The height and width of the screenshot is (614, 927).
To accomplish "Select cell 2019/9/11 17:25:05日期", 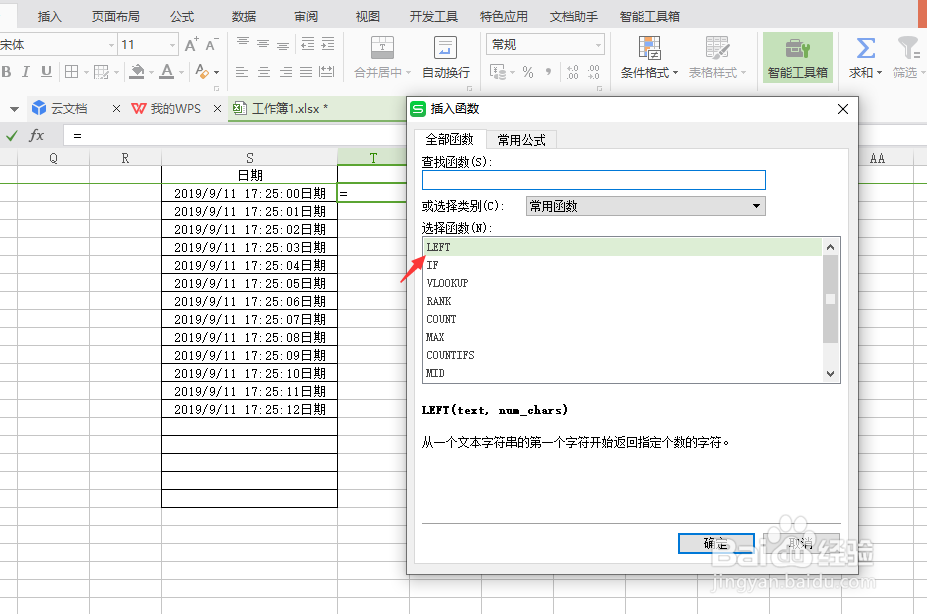I will (249, 284).
